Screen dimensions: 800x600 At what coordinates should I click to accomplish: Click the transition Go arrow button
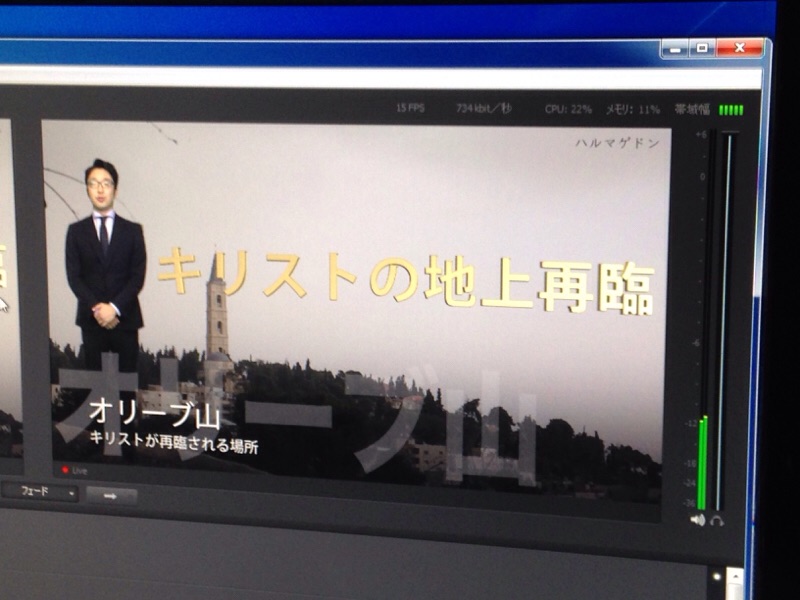[x=111, y=495]
